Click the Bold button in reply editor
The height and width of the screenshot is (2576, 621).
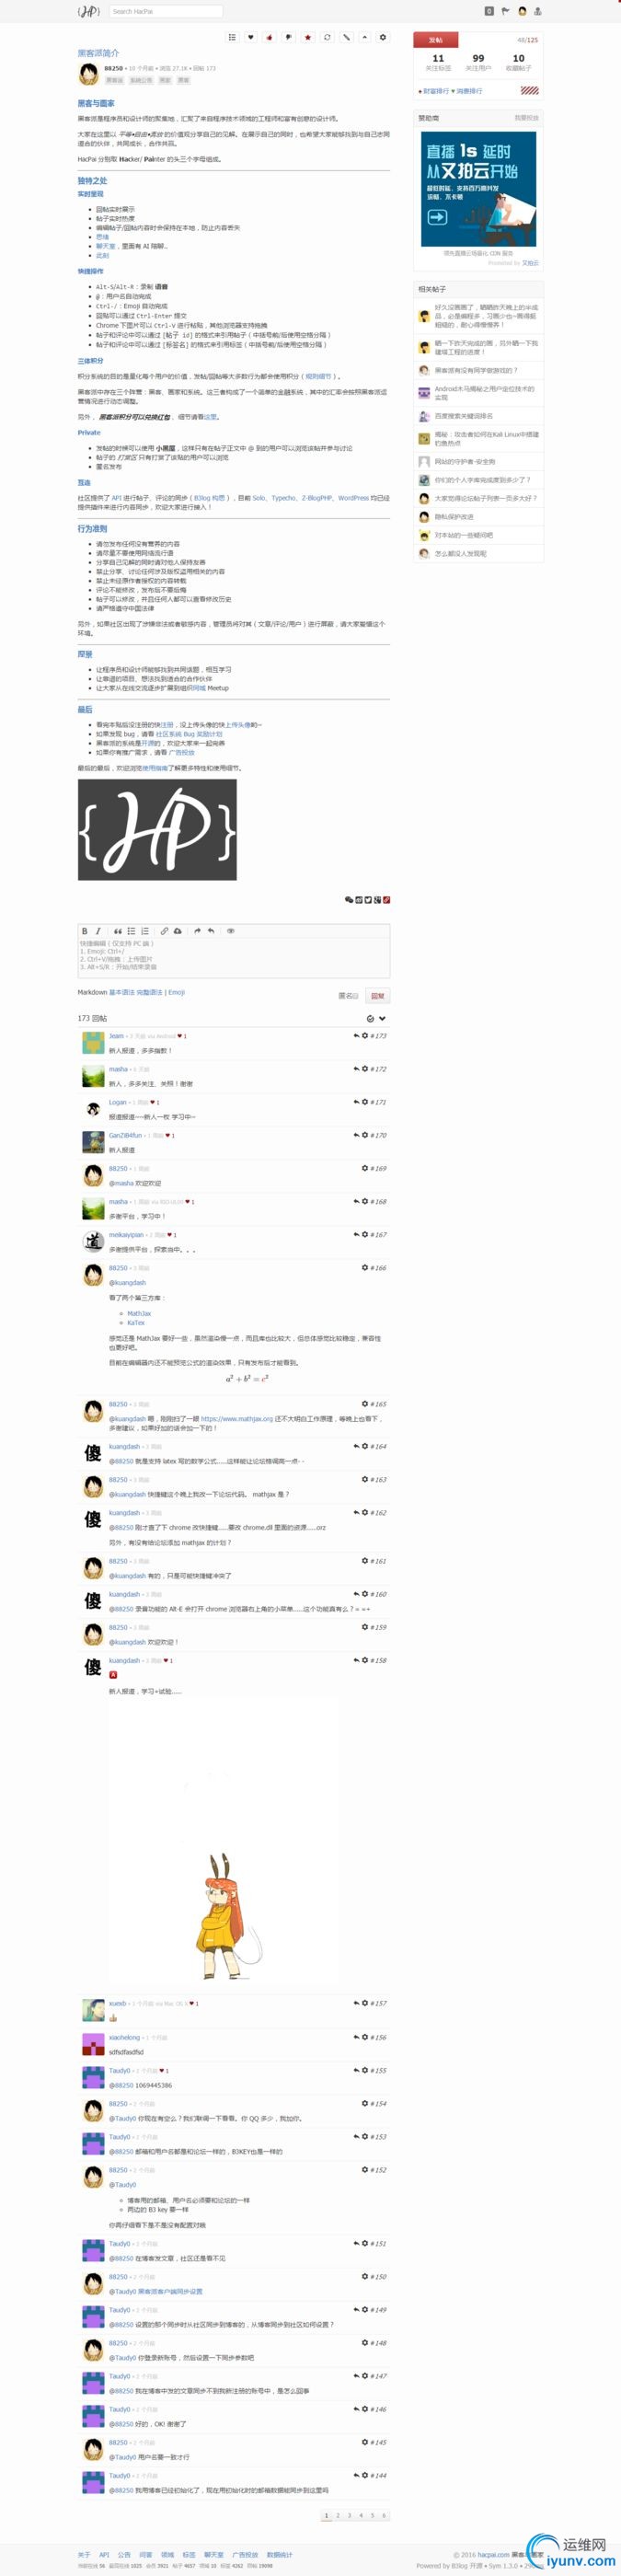(x=85, y=931)
